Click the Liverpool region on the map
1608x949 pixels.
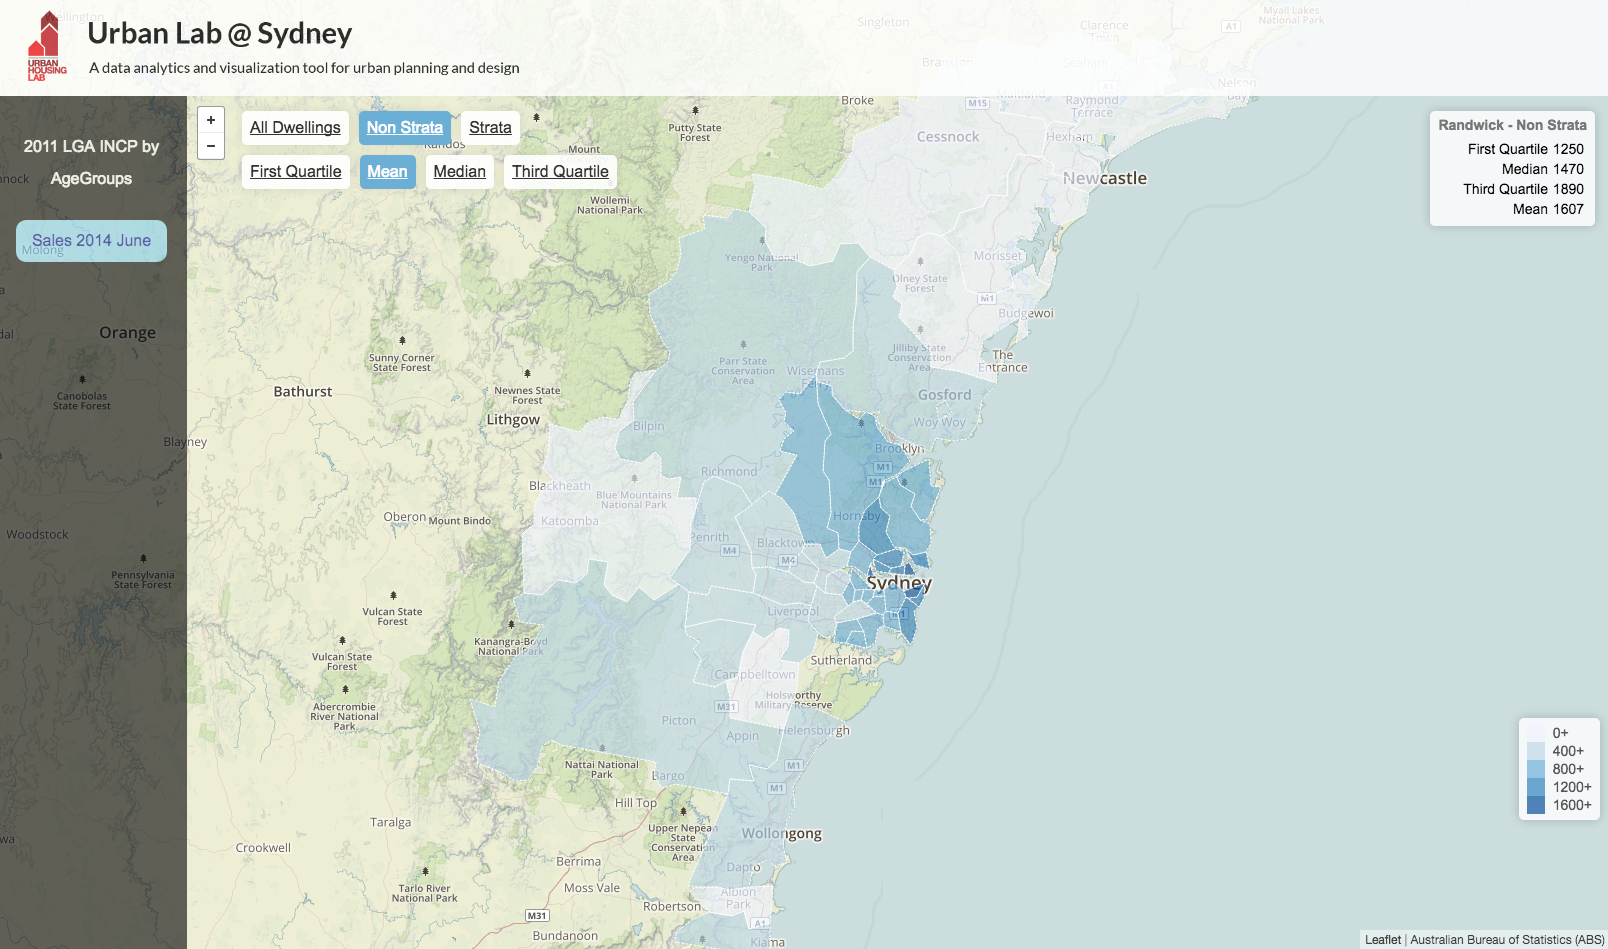point(793,611)
